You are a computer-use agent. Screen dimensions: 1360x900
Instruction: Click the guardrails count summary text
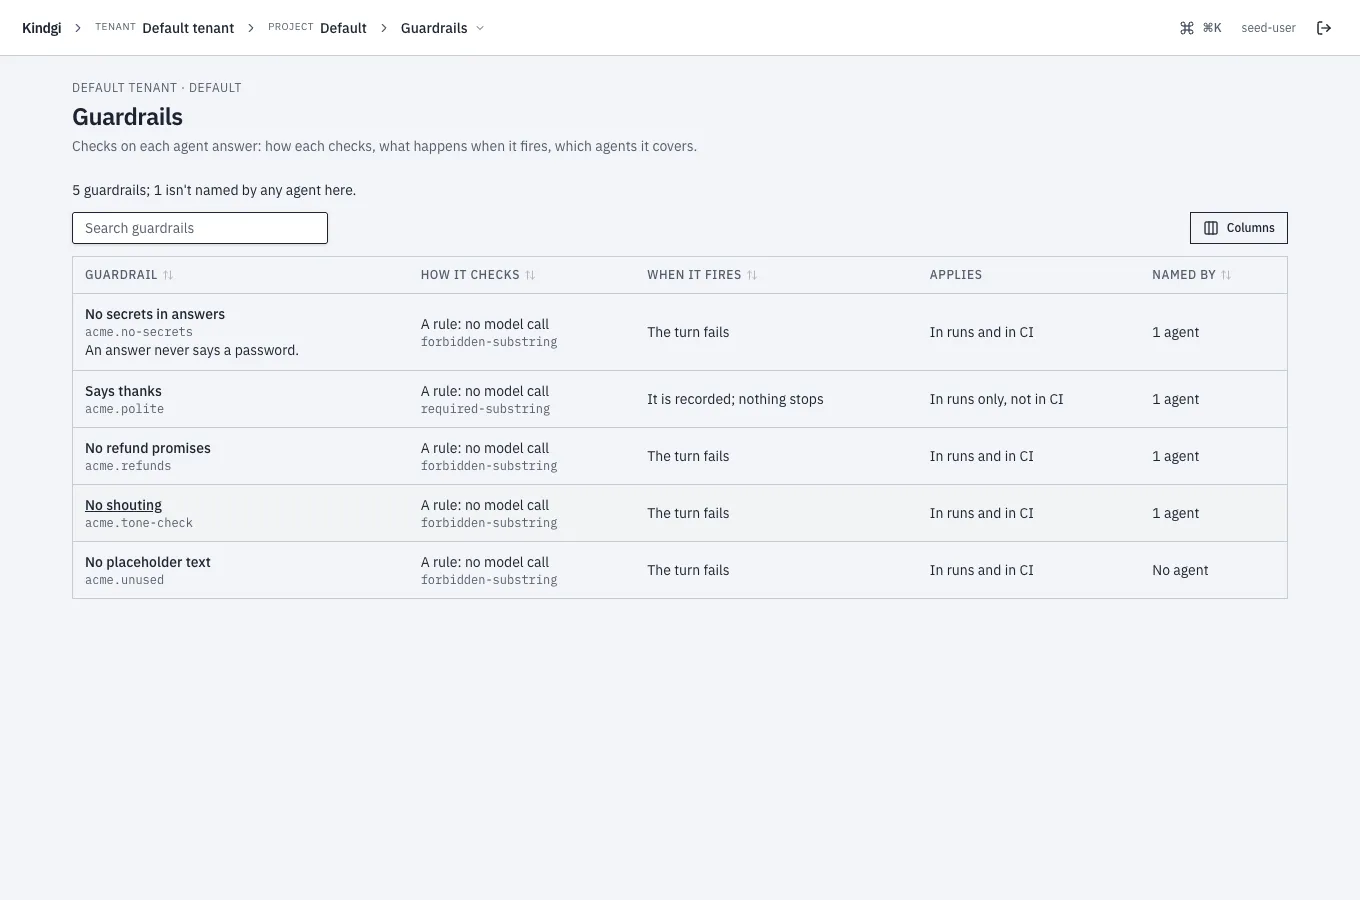214,190
